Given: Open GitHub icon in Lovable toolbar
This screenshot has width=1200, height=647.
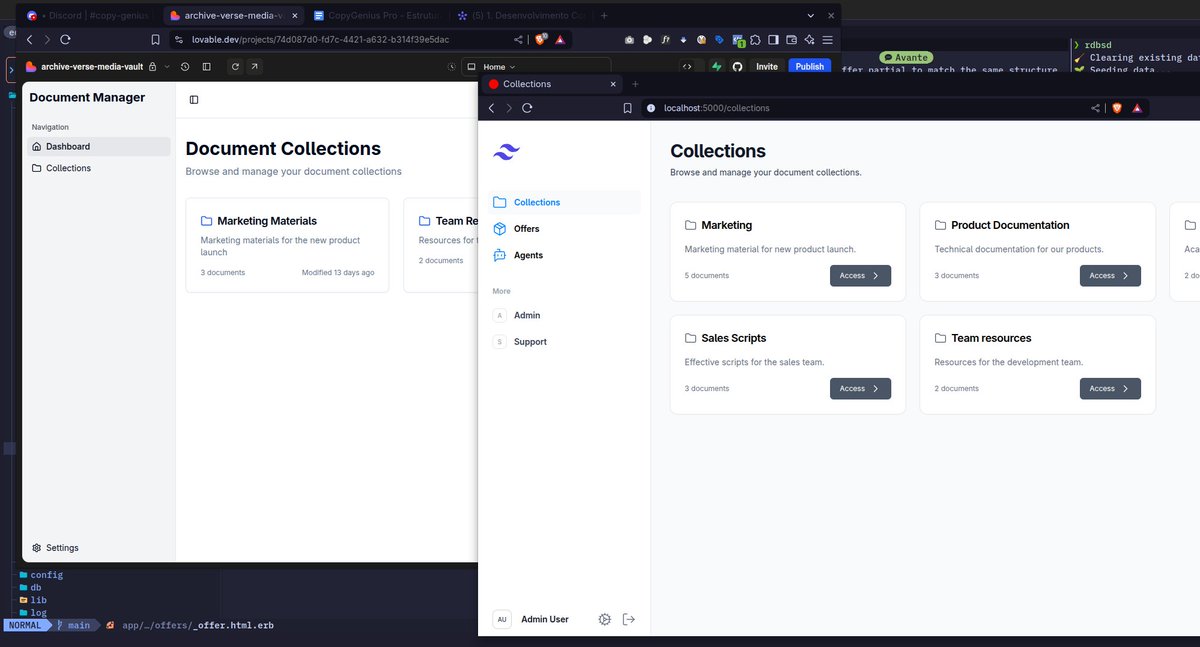Looking at the screenshot, I should (x=738, y=66).
